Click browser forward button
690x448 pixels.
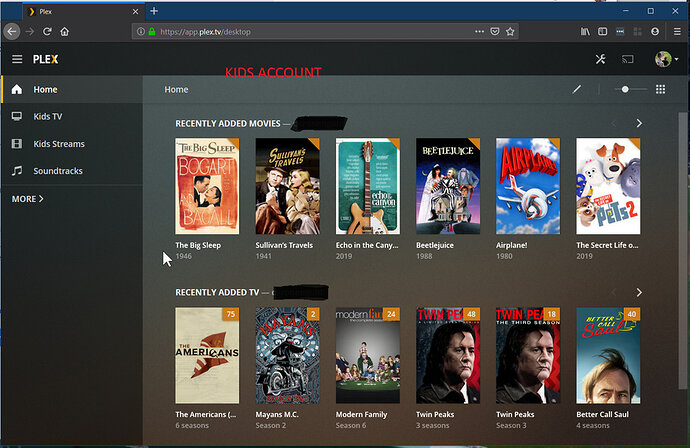(x=29, y=32)
